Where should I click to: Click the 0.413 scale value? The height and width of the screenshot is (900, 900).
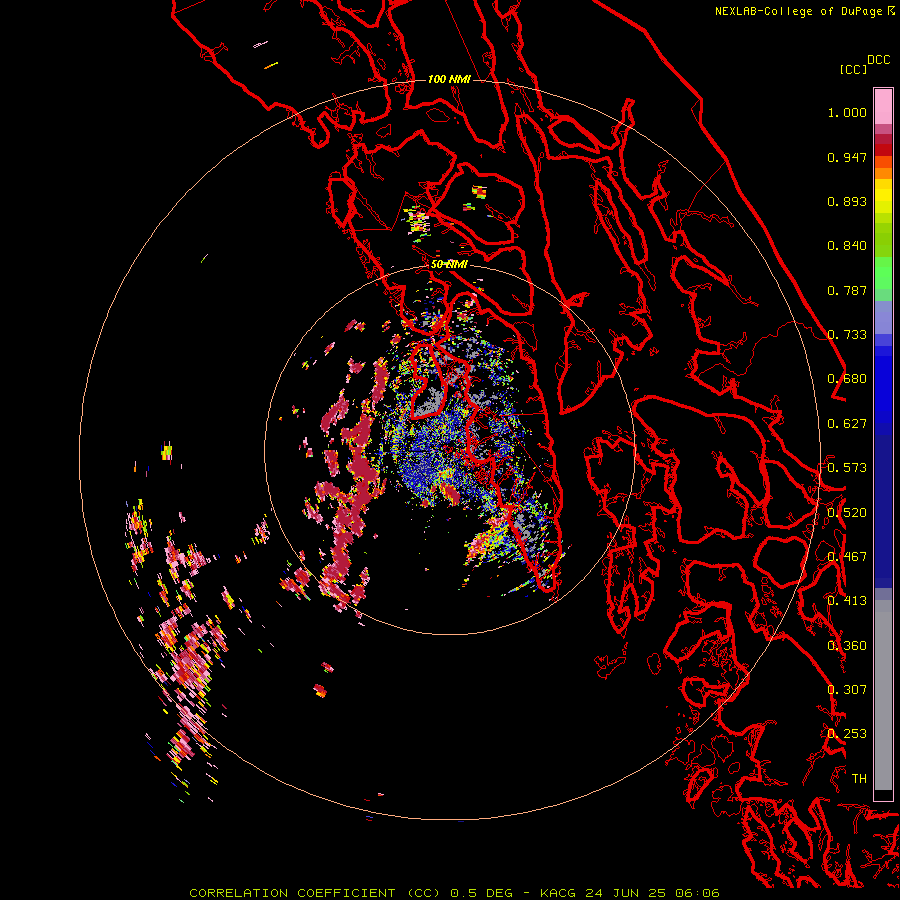point(847,601)
